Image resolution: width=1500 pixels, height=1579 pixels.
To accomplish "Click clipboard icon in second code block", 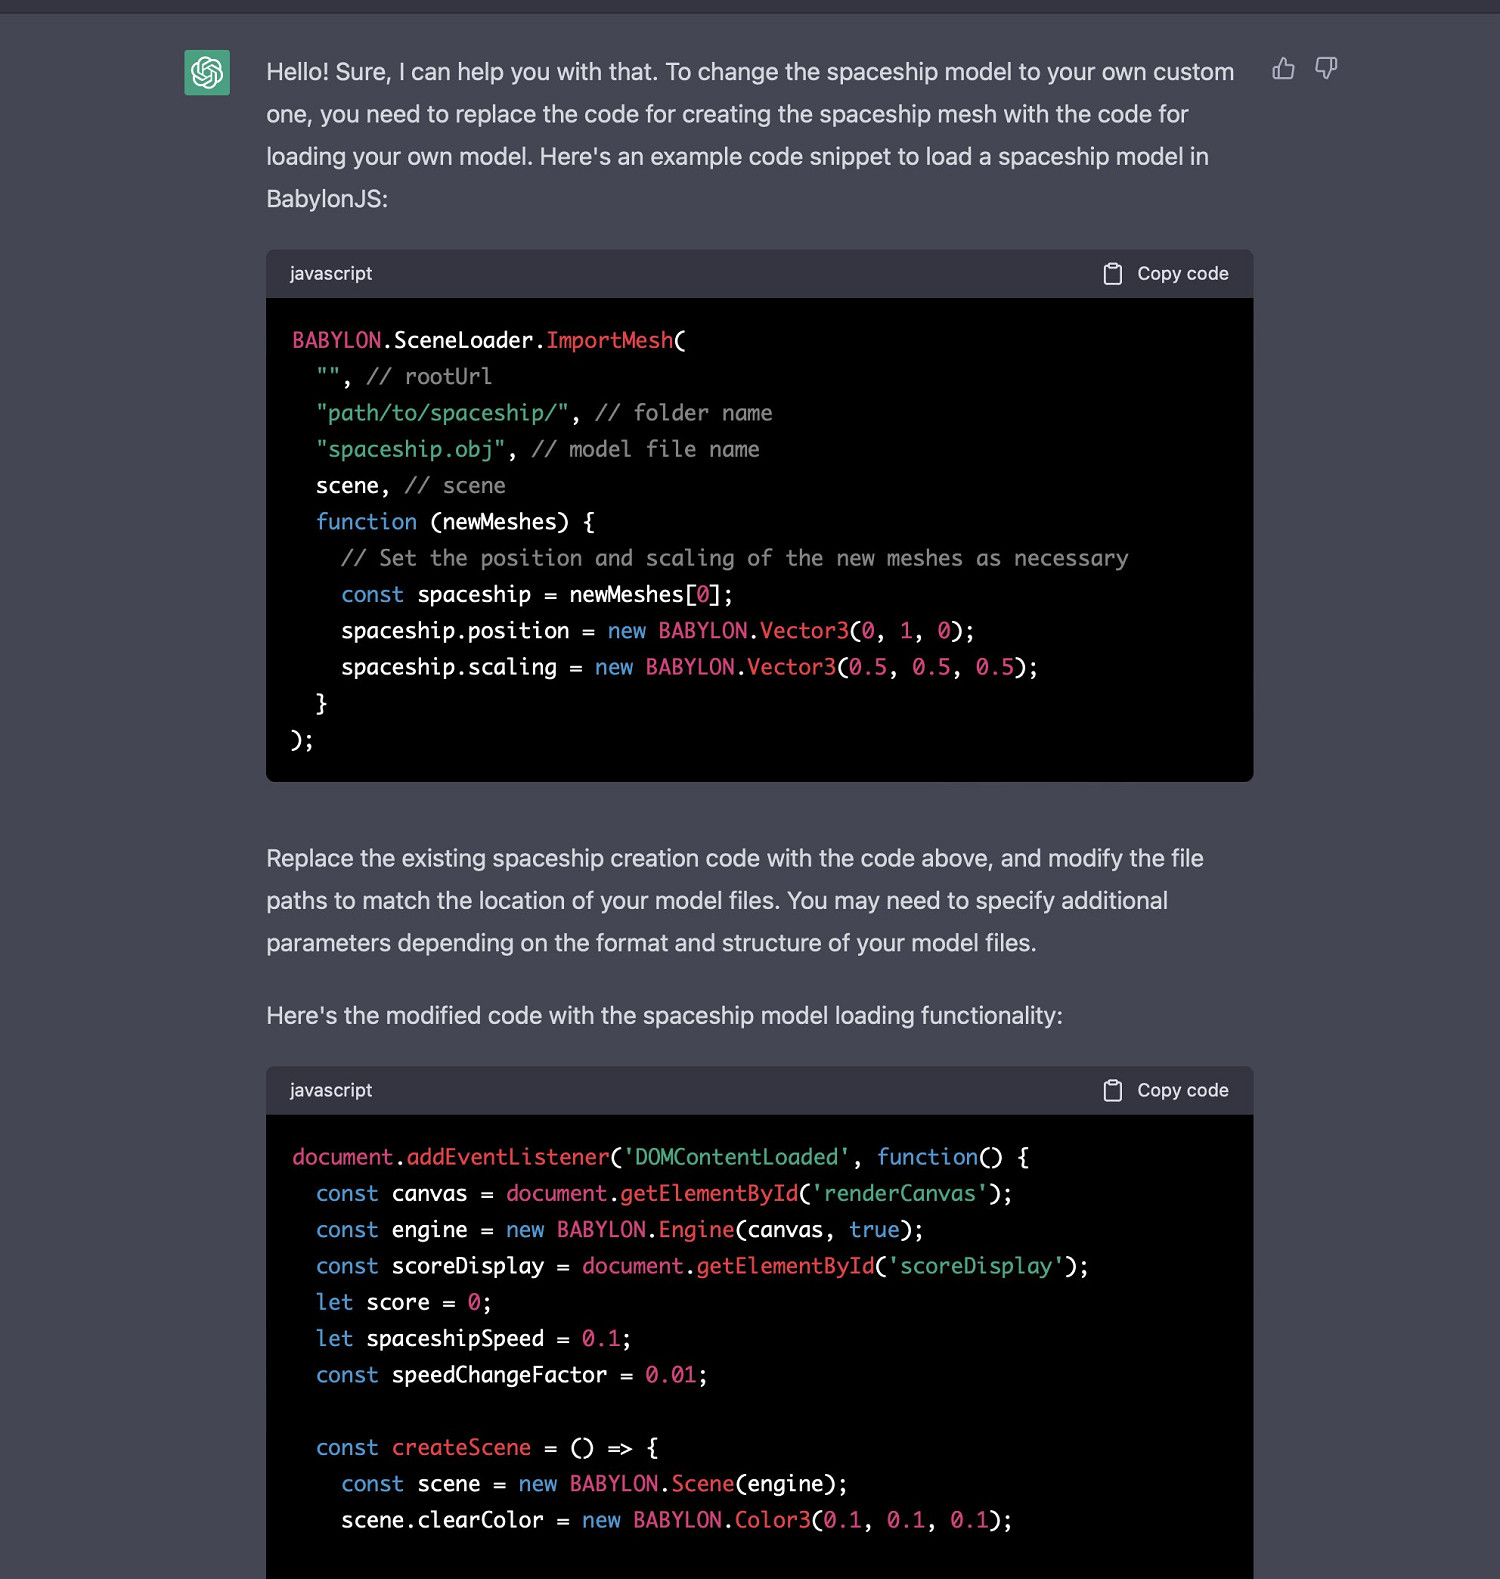I will 1112,1091.
